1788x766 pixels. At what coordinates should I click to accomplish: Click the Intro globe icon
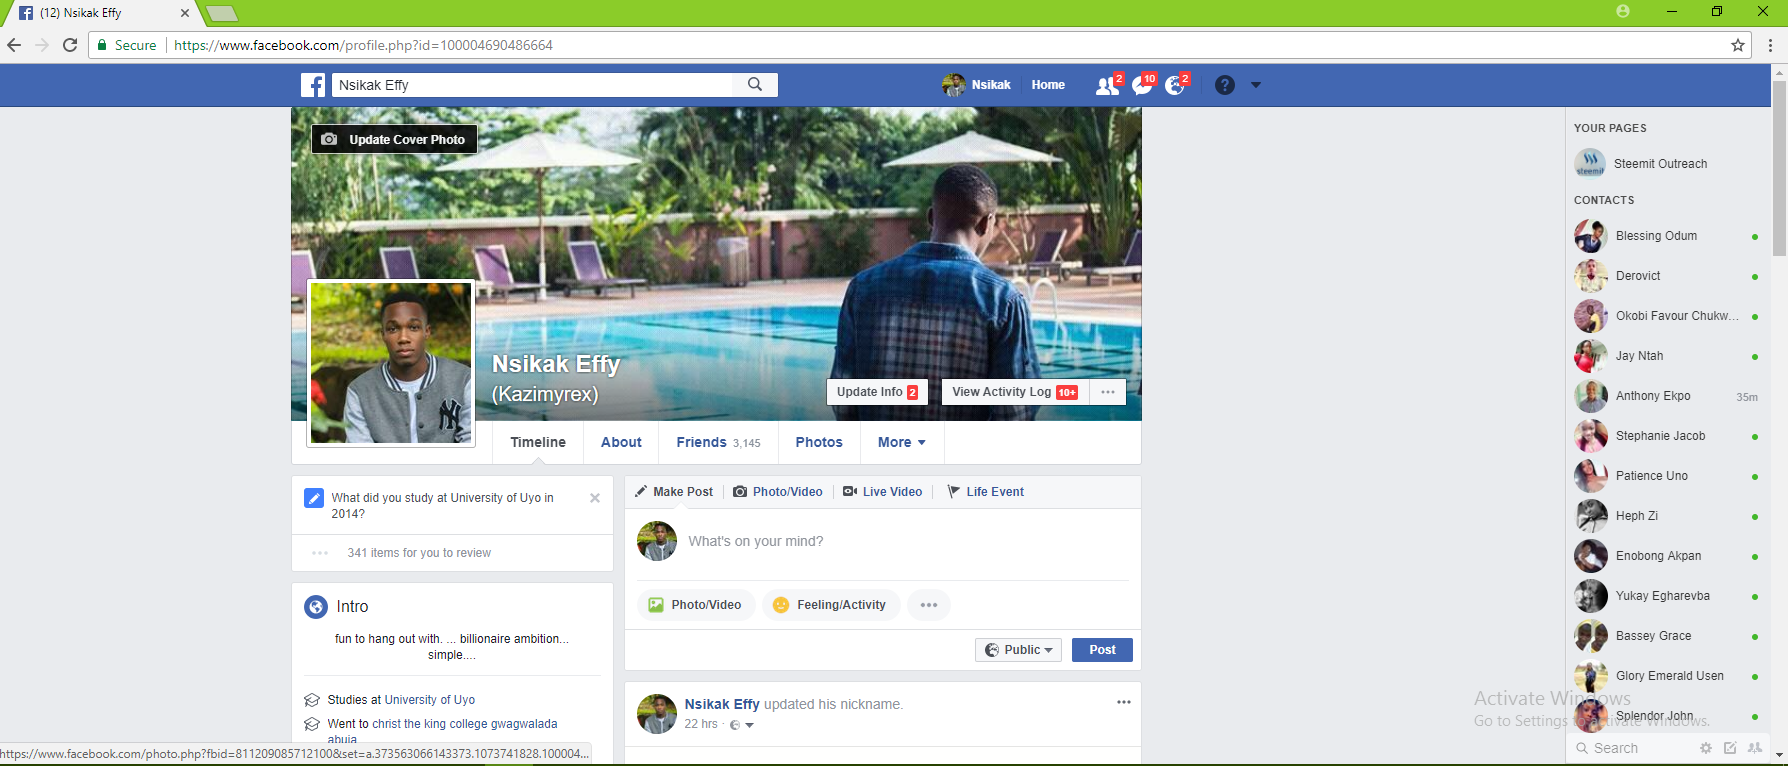(x=316, y=607)
